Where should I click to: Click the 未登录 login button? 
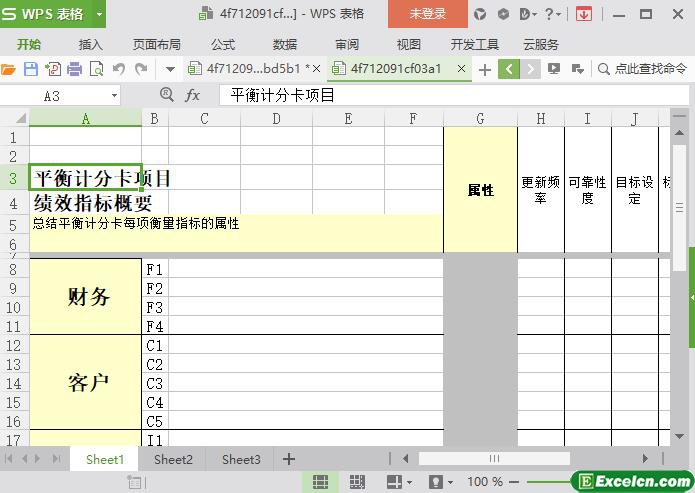(x=428, y=14)
